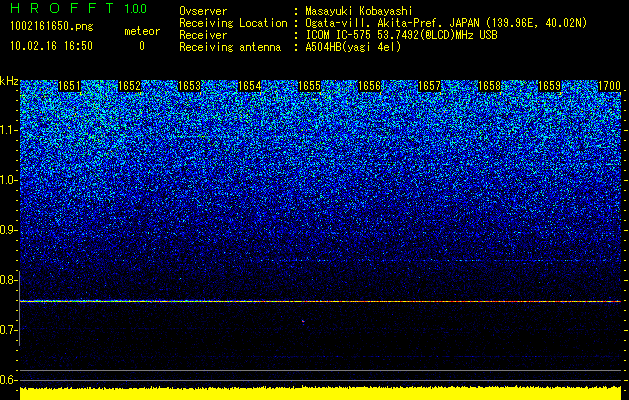
Task: Click the 1.1 frequency axis label
Action: [x=9, y=130]
